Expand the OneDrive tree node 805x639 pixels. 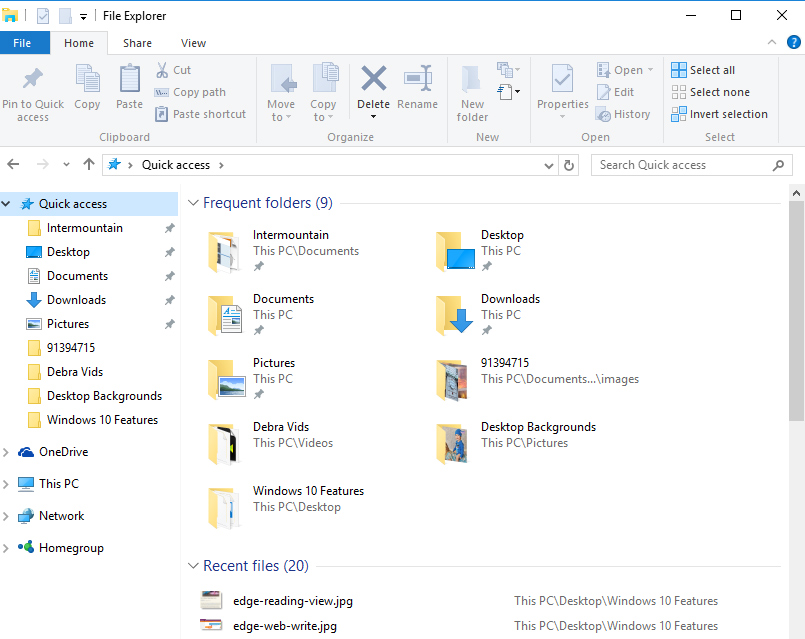coord(6,452)
